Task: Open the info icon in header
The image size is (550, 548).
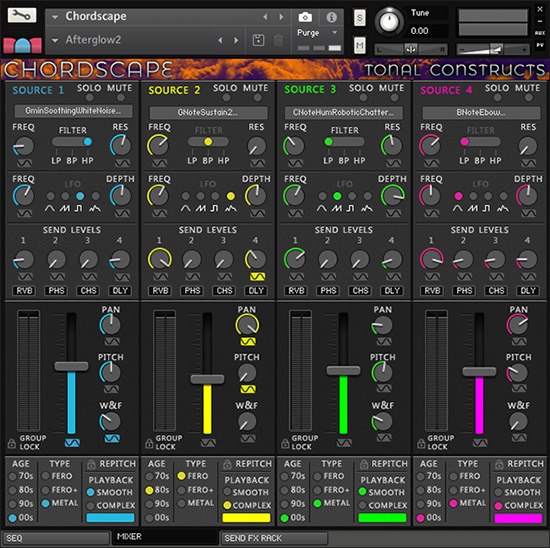Action: pos(331,17)
